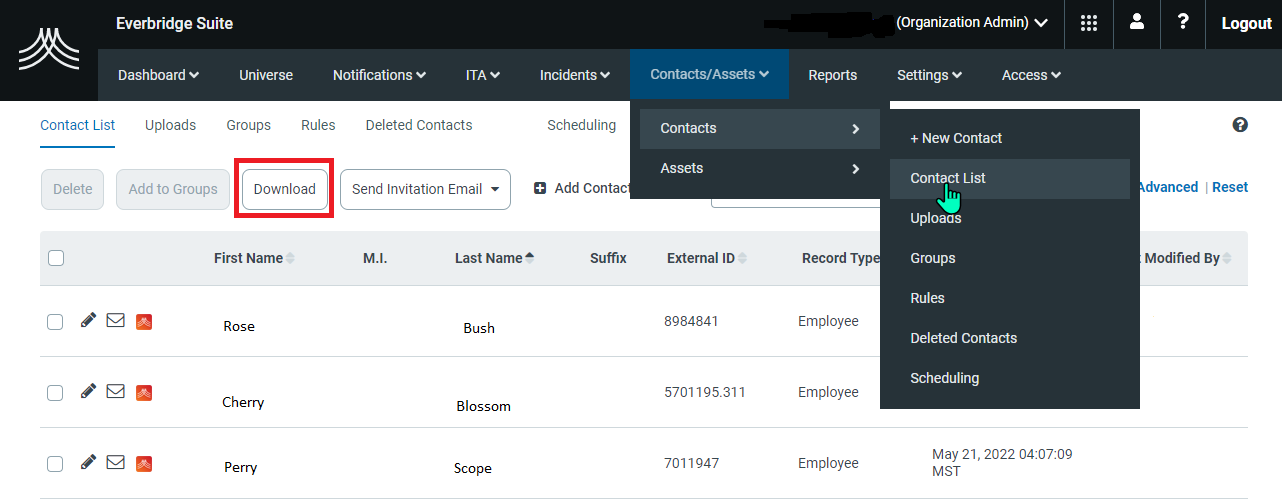
Task: Sort by First Name column arrows
Action: [x=291, y=258]
